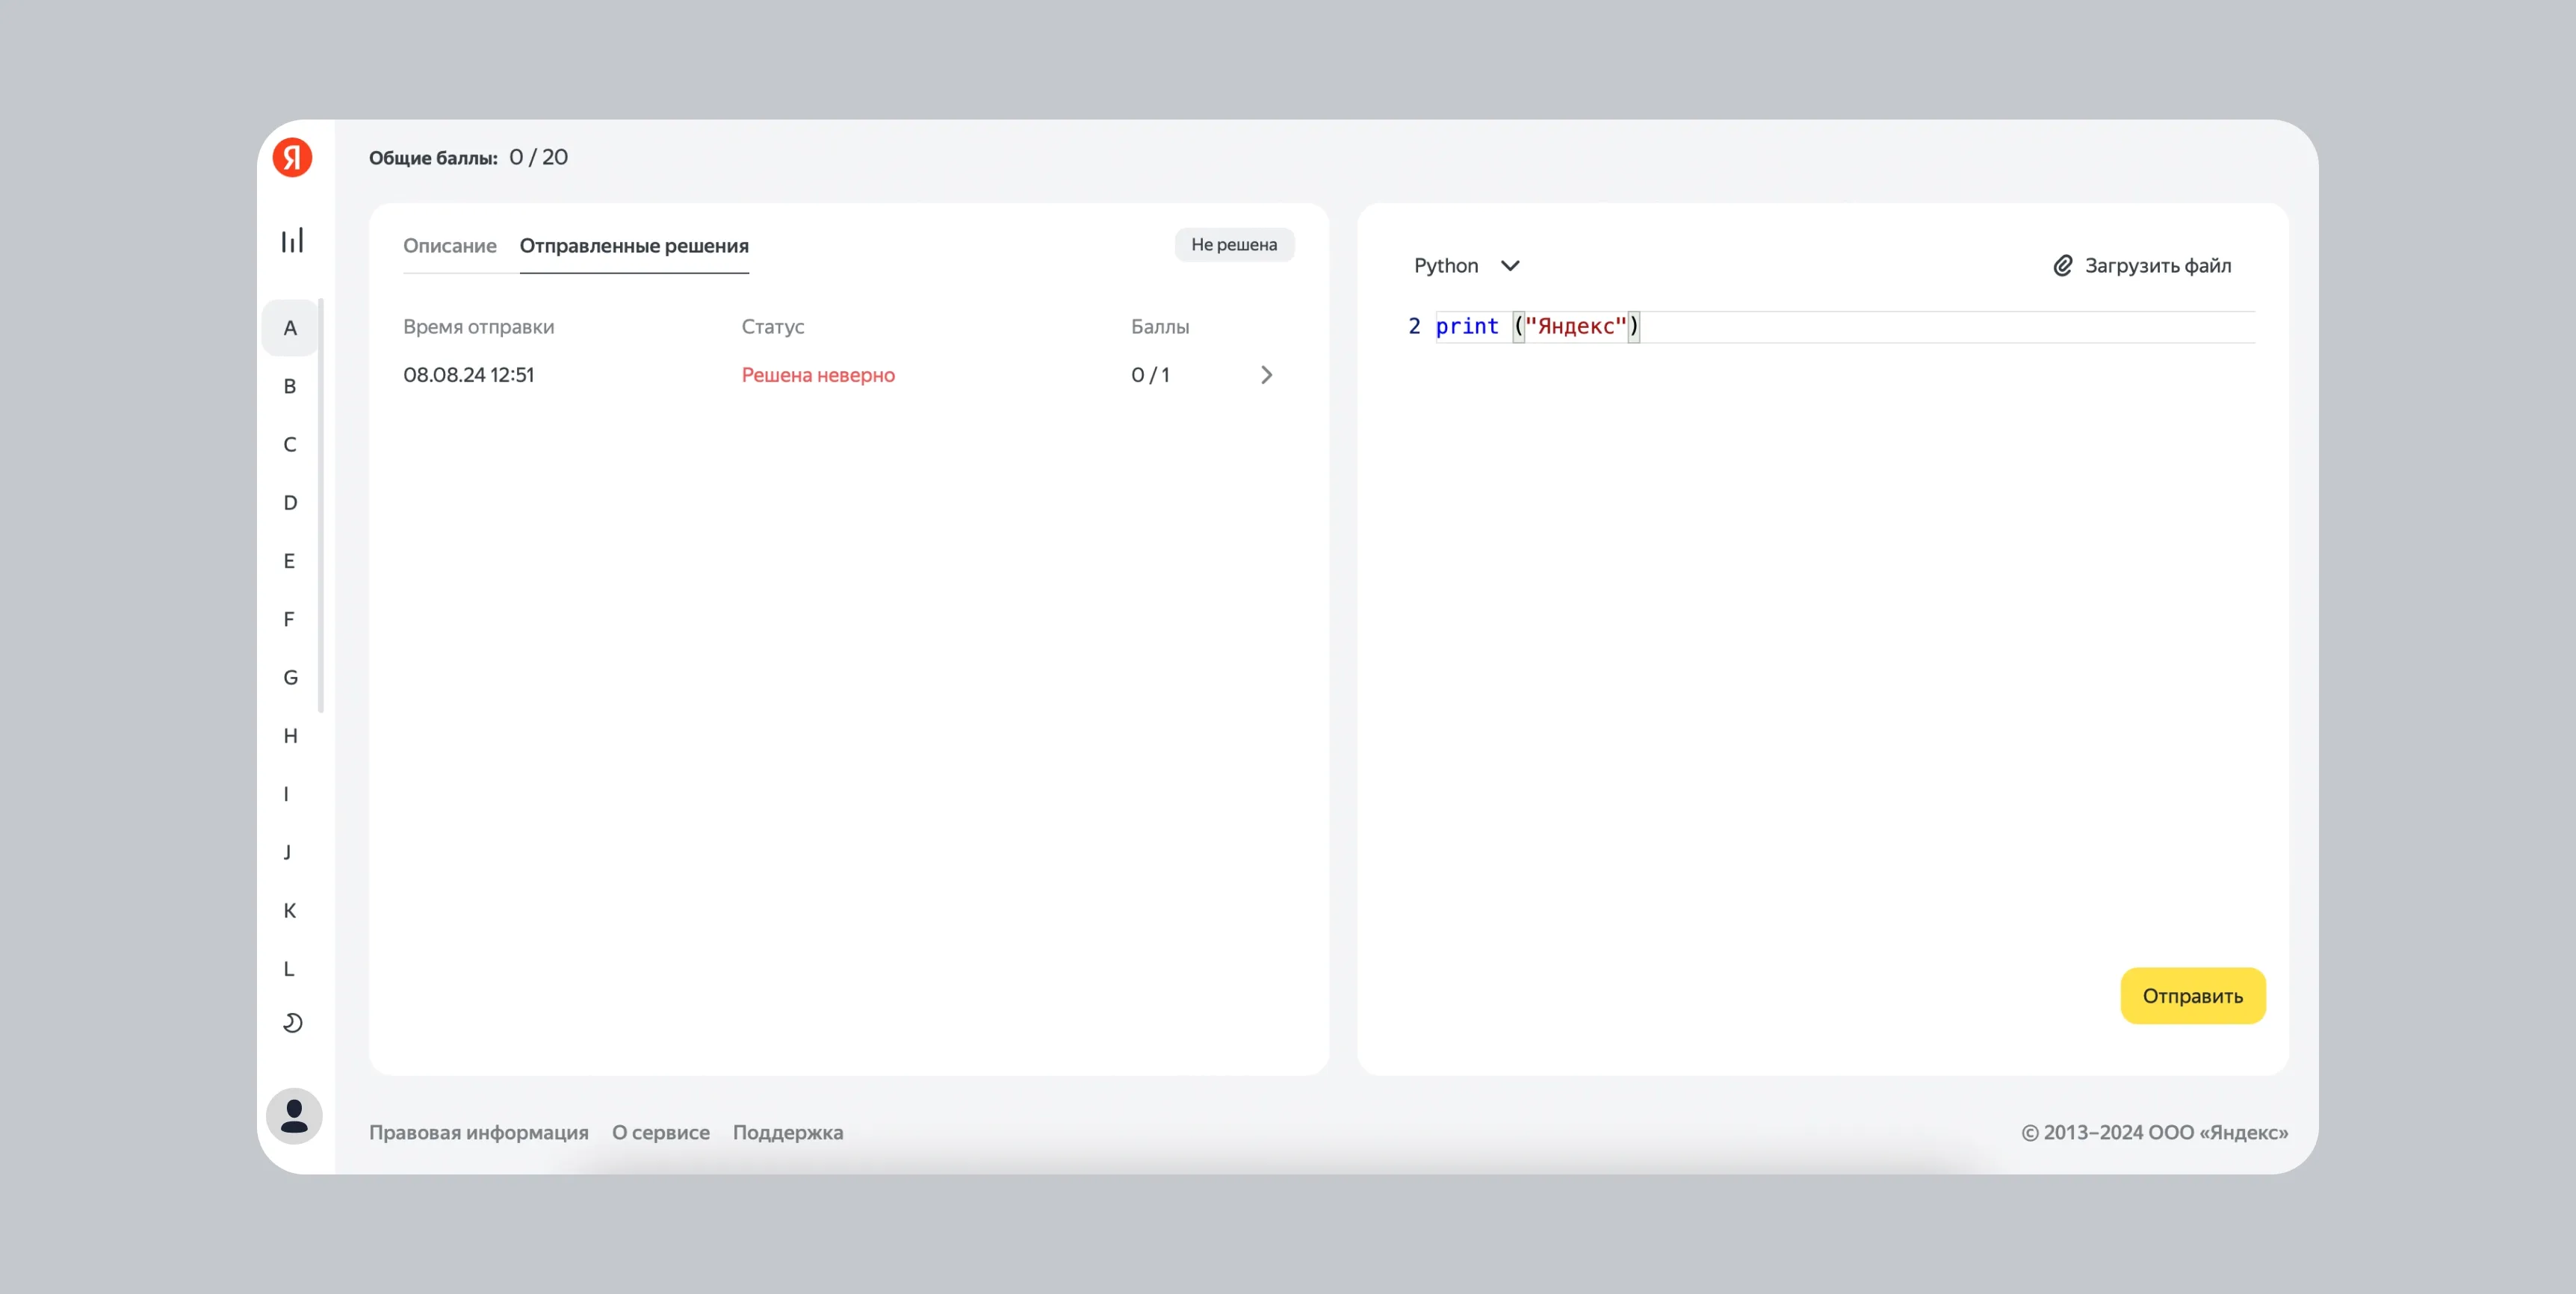
Task: Select problem I in sidebar
Action: point(286,794)
